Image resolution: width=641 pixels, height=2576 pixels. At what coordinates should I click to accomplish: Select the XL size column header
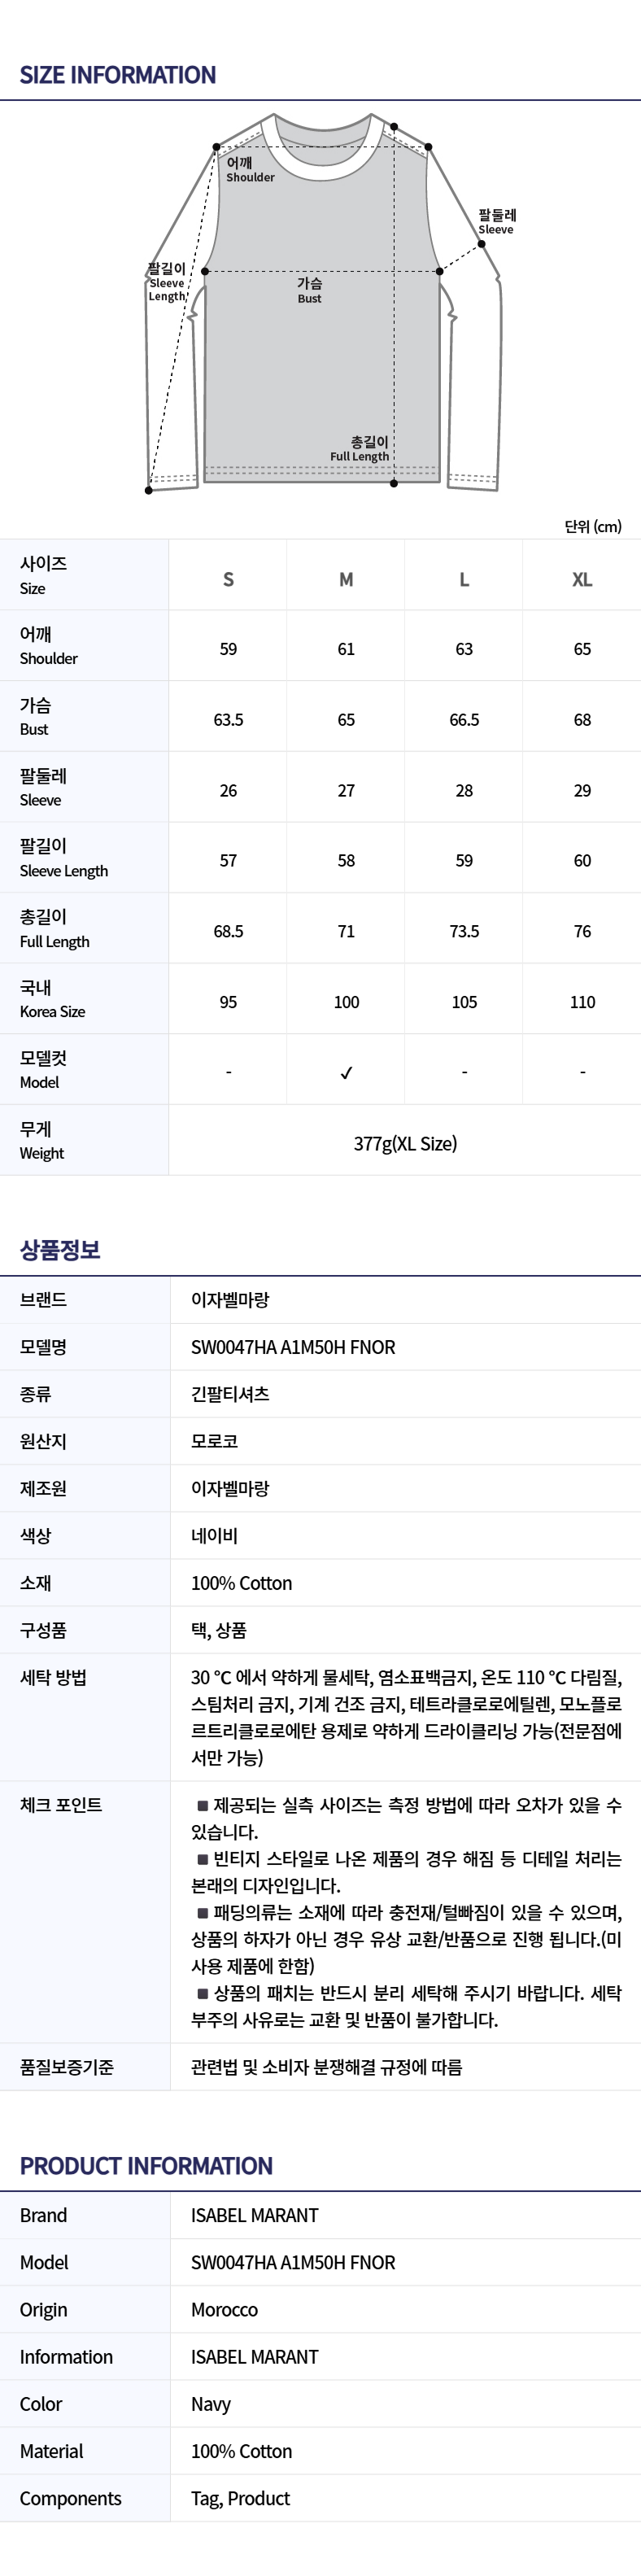coord(582,579)
